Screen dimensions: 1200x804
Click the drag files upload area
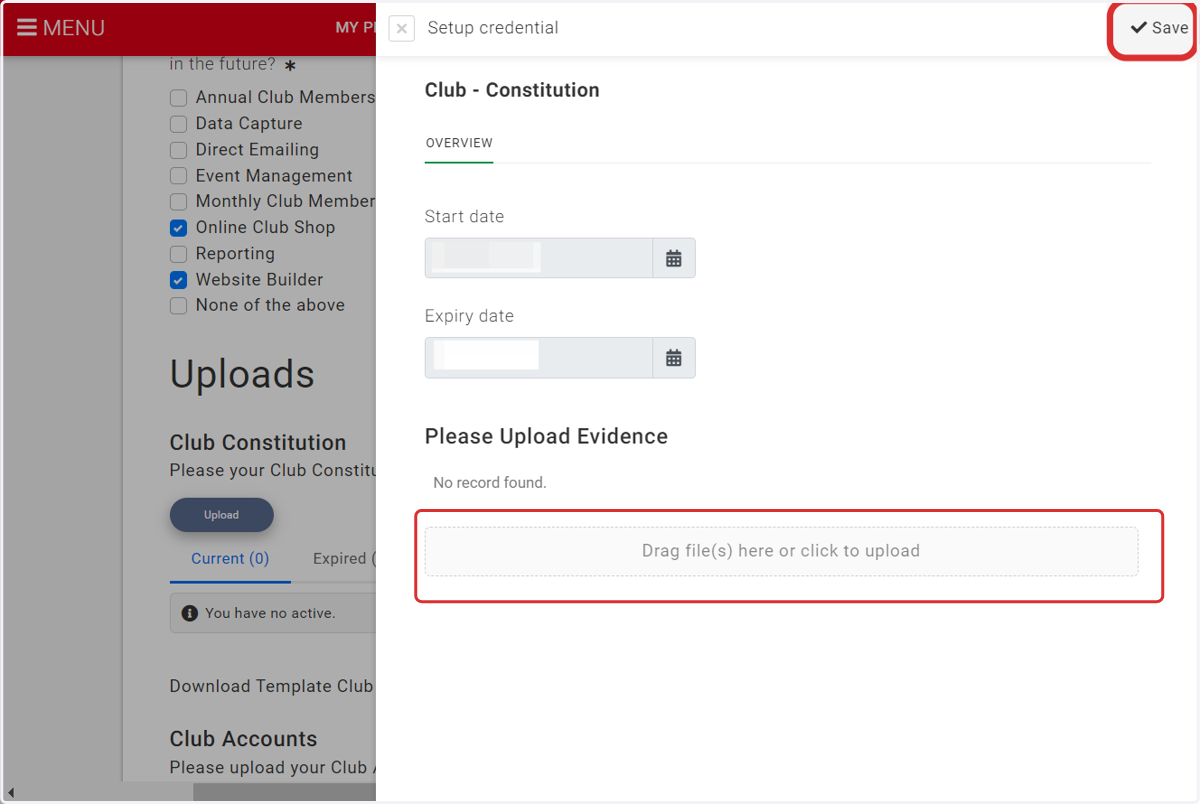pyautogui.click(x=781, y=551)
